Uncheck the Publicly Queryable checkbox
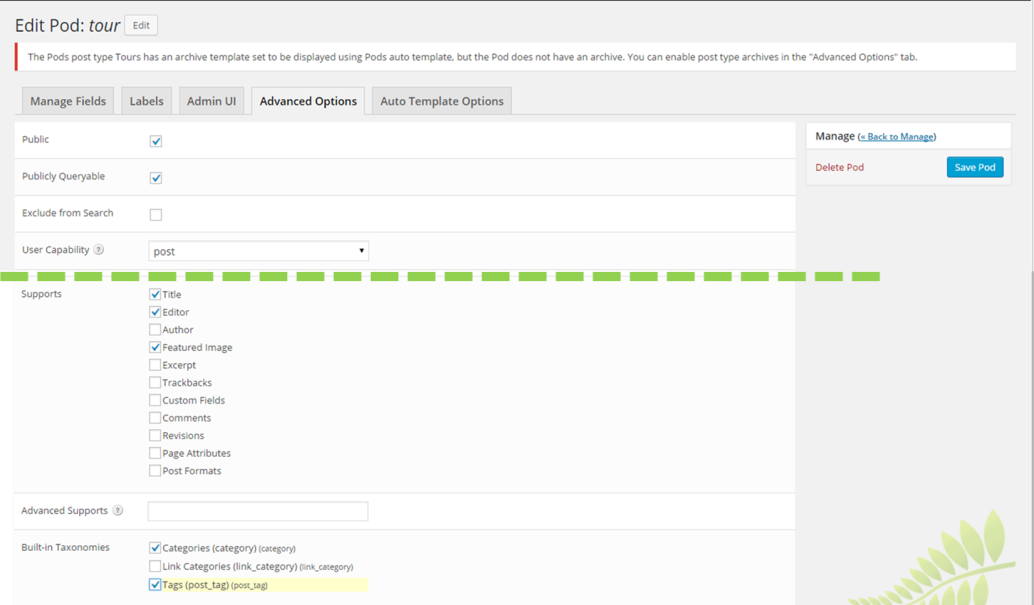This screenshot has width=1034, height=605. [156, 178]
